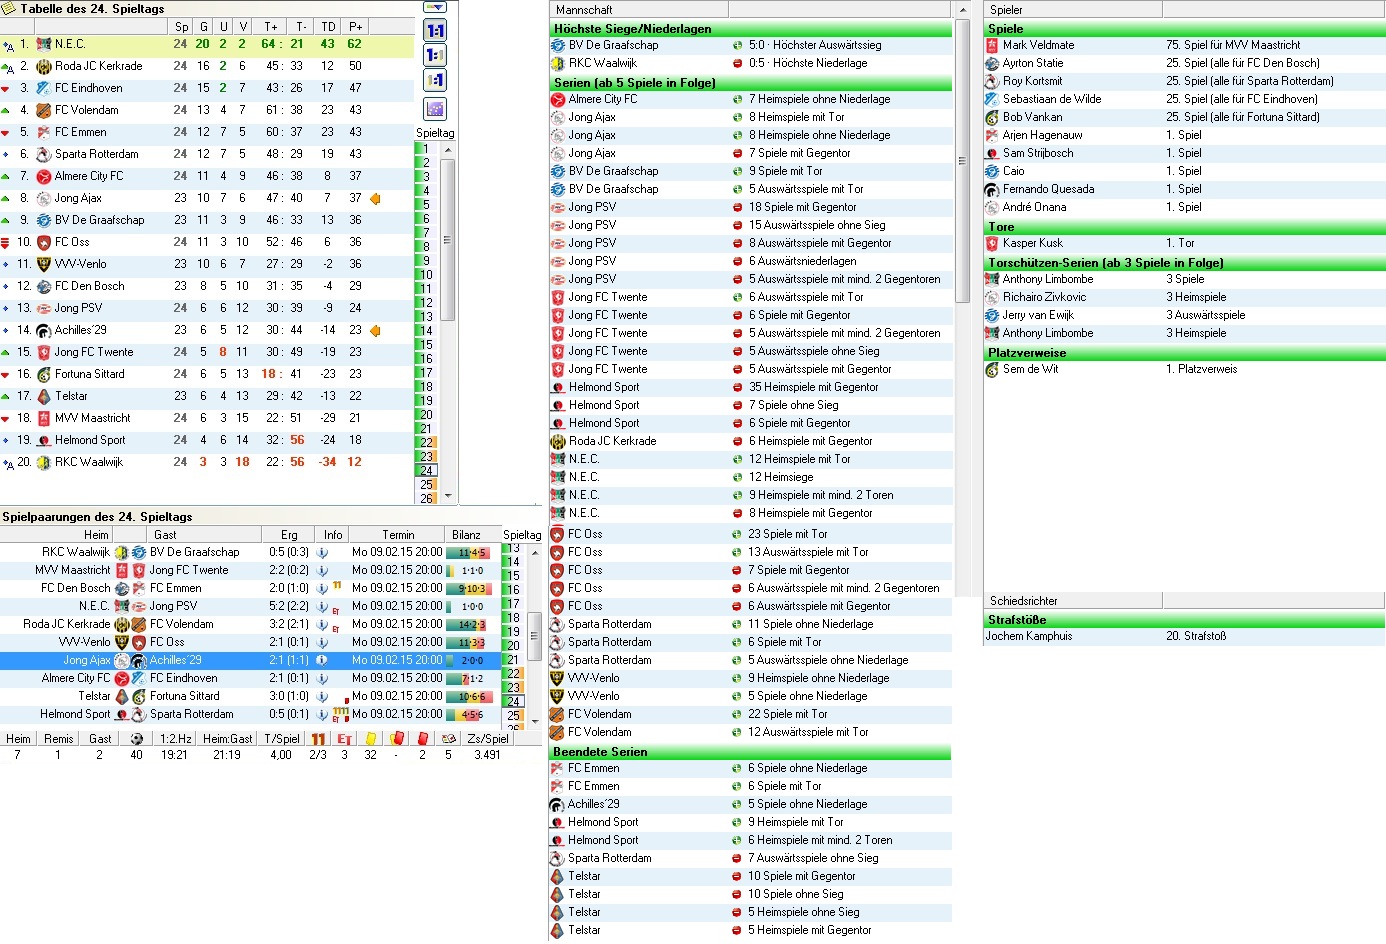
Task: Open info for VVV-Venlo vs FC Oss match
Action: click(322, 642)
